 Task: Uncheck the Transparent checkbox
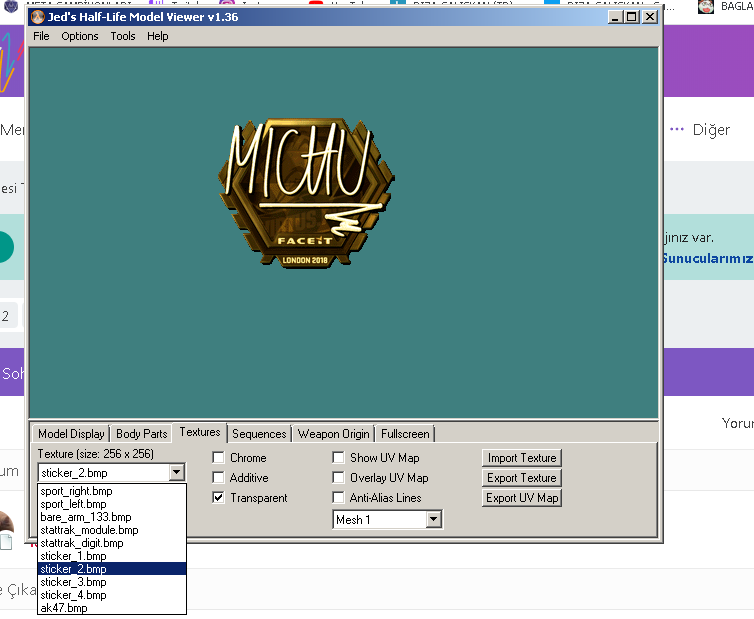[218, 497]
